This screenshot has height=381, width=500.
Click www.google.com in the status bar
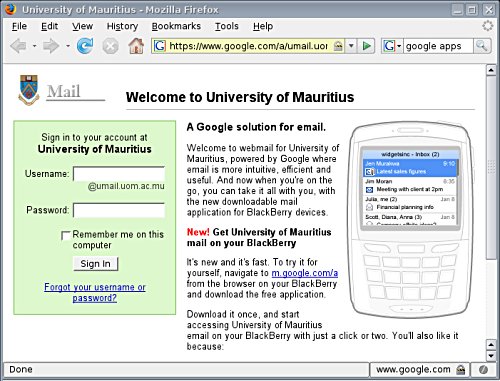[413, 369]
